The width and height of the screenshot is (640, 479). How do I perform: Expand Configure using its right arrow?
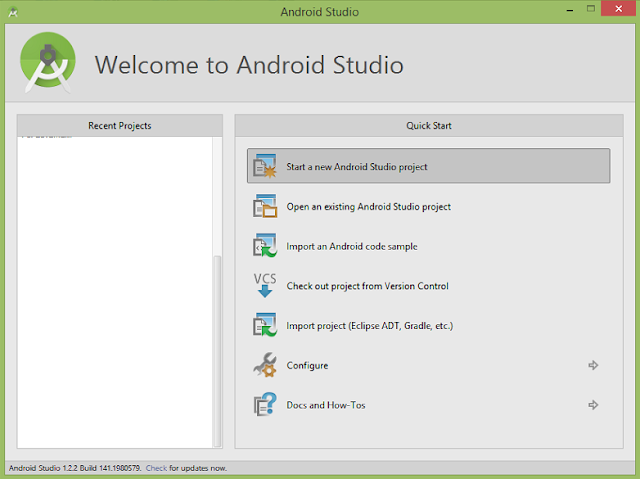(593, 365)
